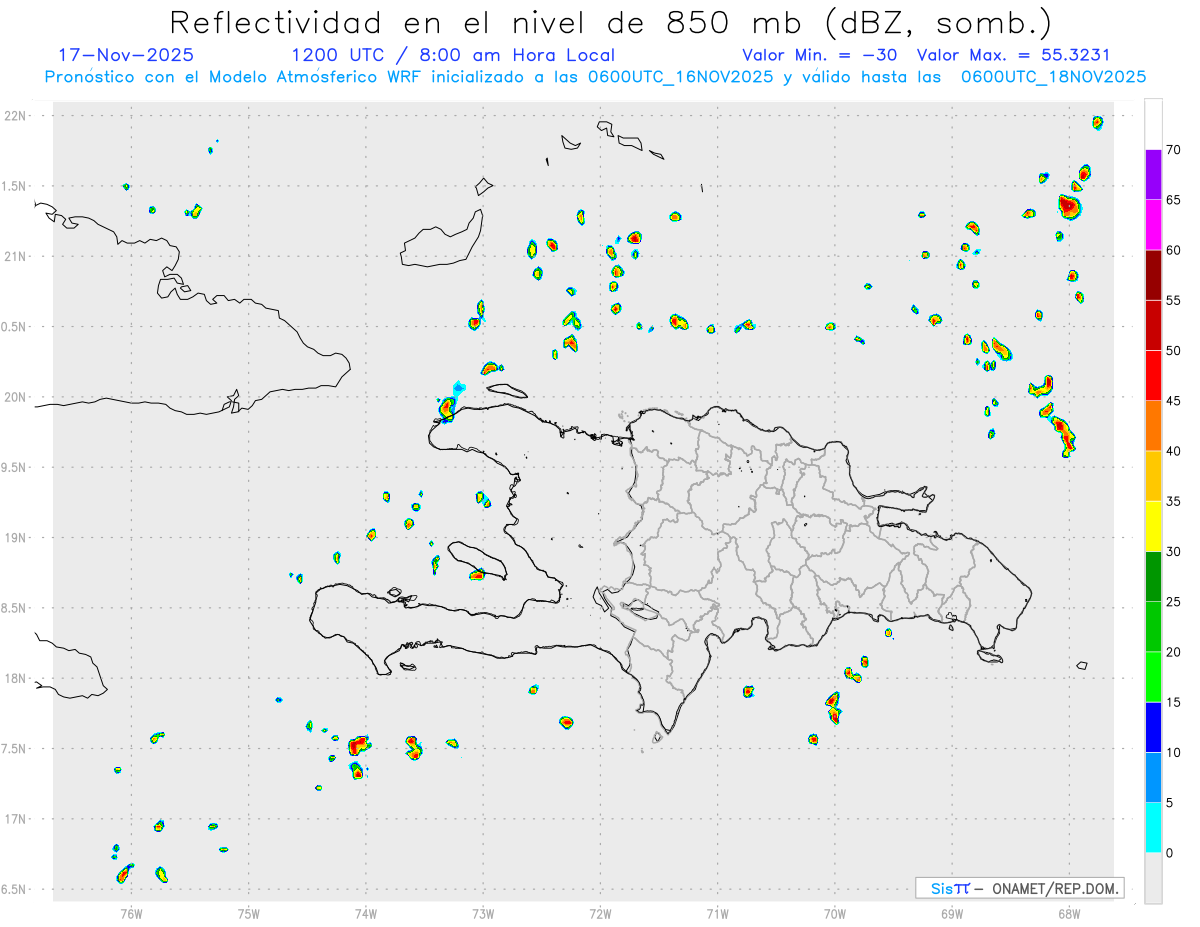Image resolution: width=1200 pixels, height=927 pixels.
Task: Click the '74W' longitude axis label
Action: pyautogui.click(x=366, y=913)
